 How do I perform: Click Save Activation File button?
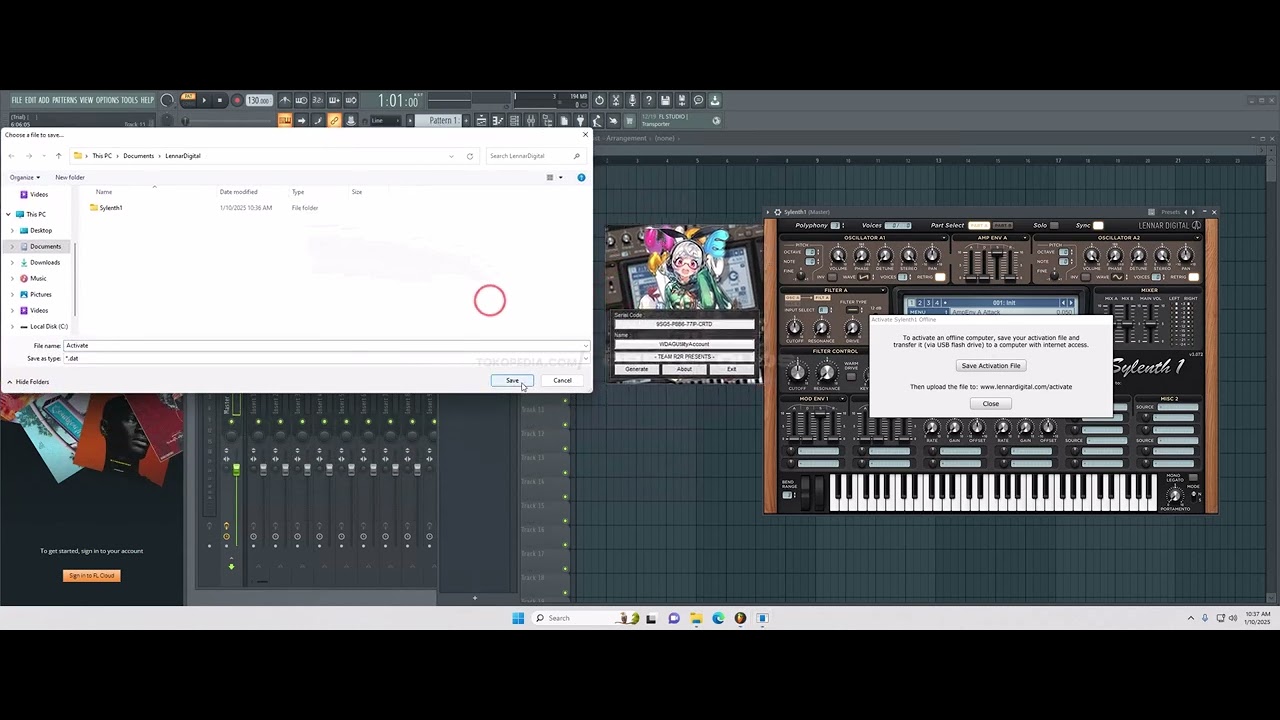coord(991,366)
